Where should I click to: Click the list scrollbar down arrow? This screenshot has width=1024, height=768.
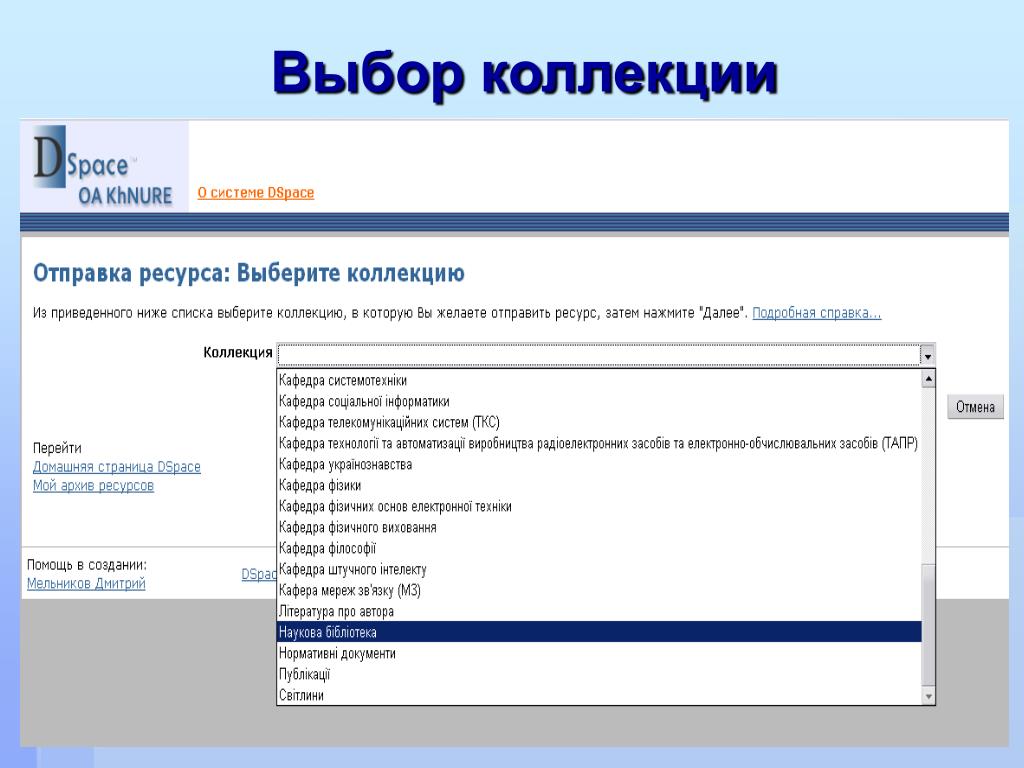pos(928,696)
